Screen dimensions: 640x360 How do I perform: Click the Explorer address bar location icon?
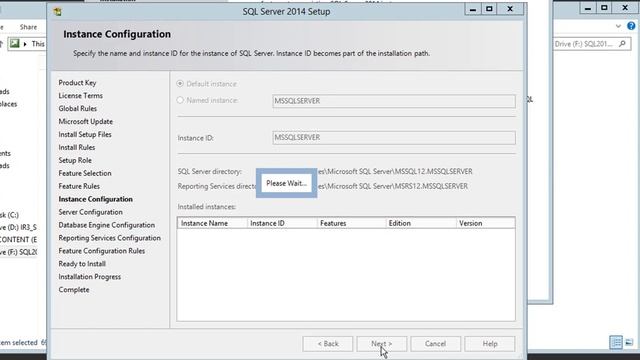[15, 43]
